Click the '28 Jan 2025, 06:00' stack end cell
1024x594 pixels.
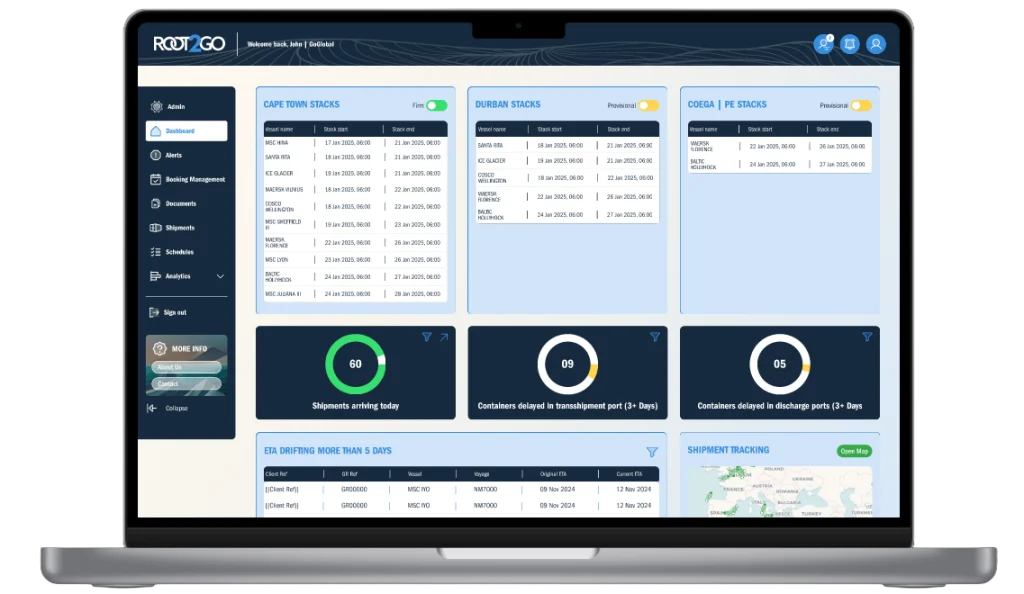417,294
